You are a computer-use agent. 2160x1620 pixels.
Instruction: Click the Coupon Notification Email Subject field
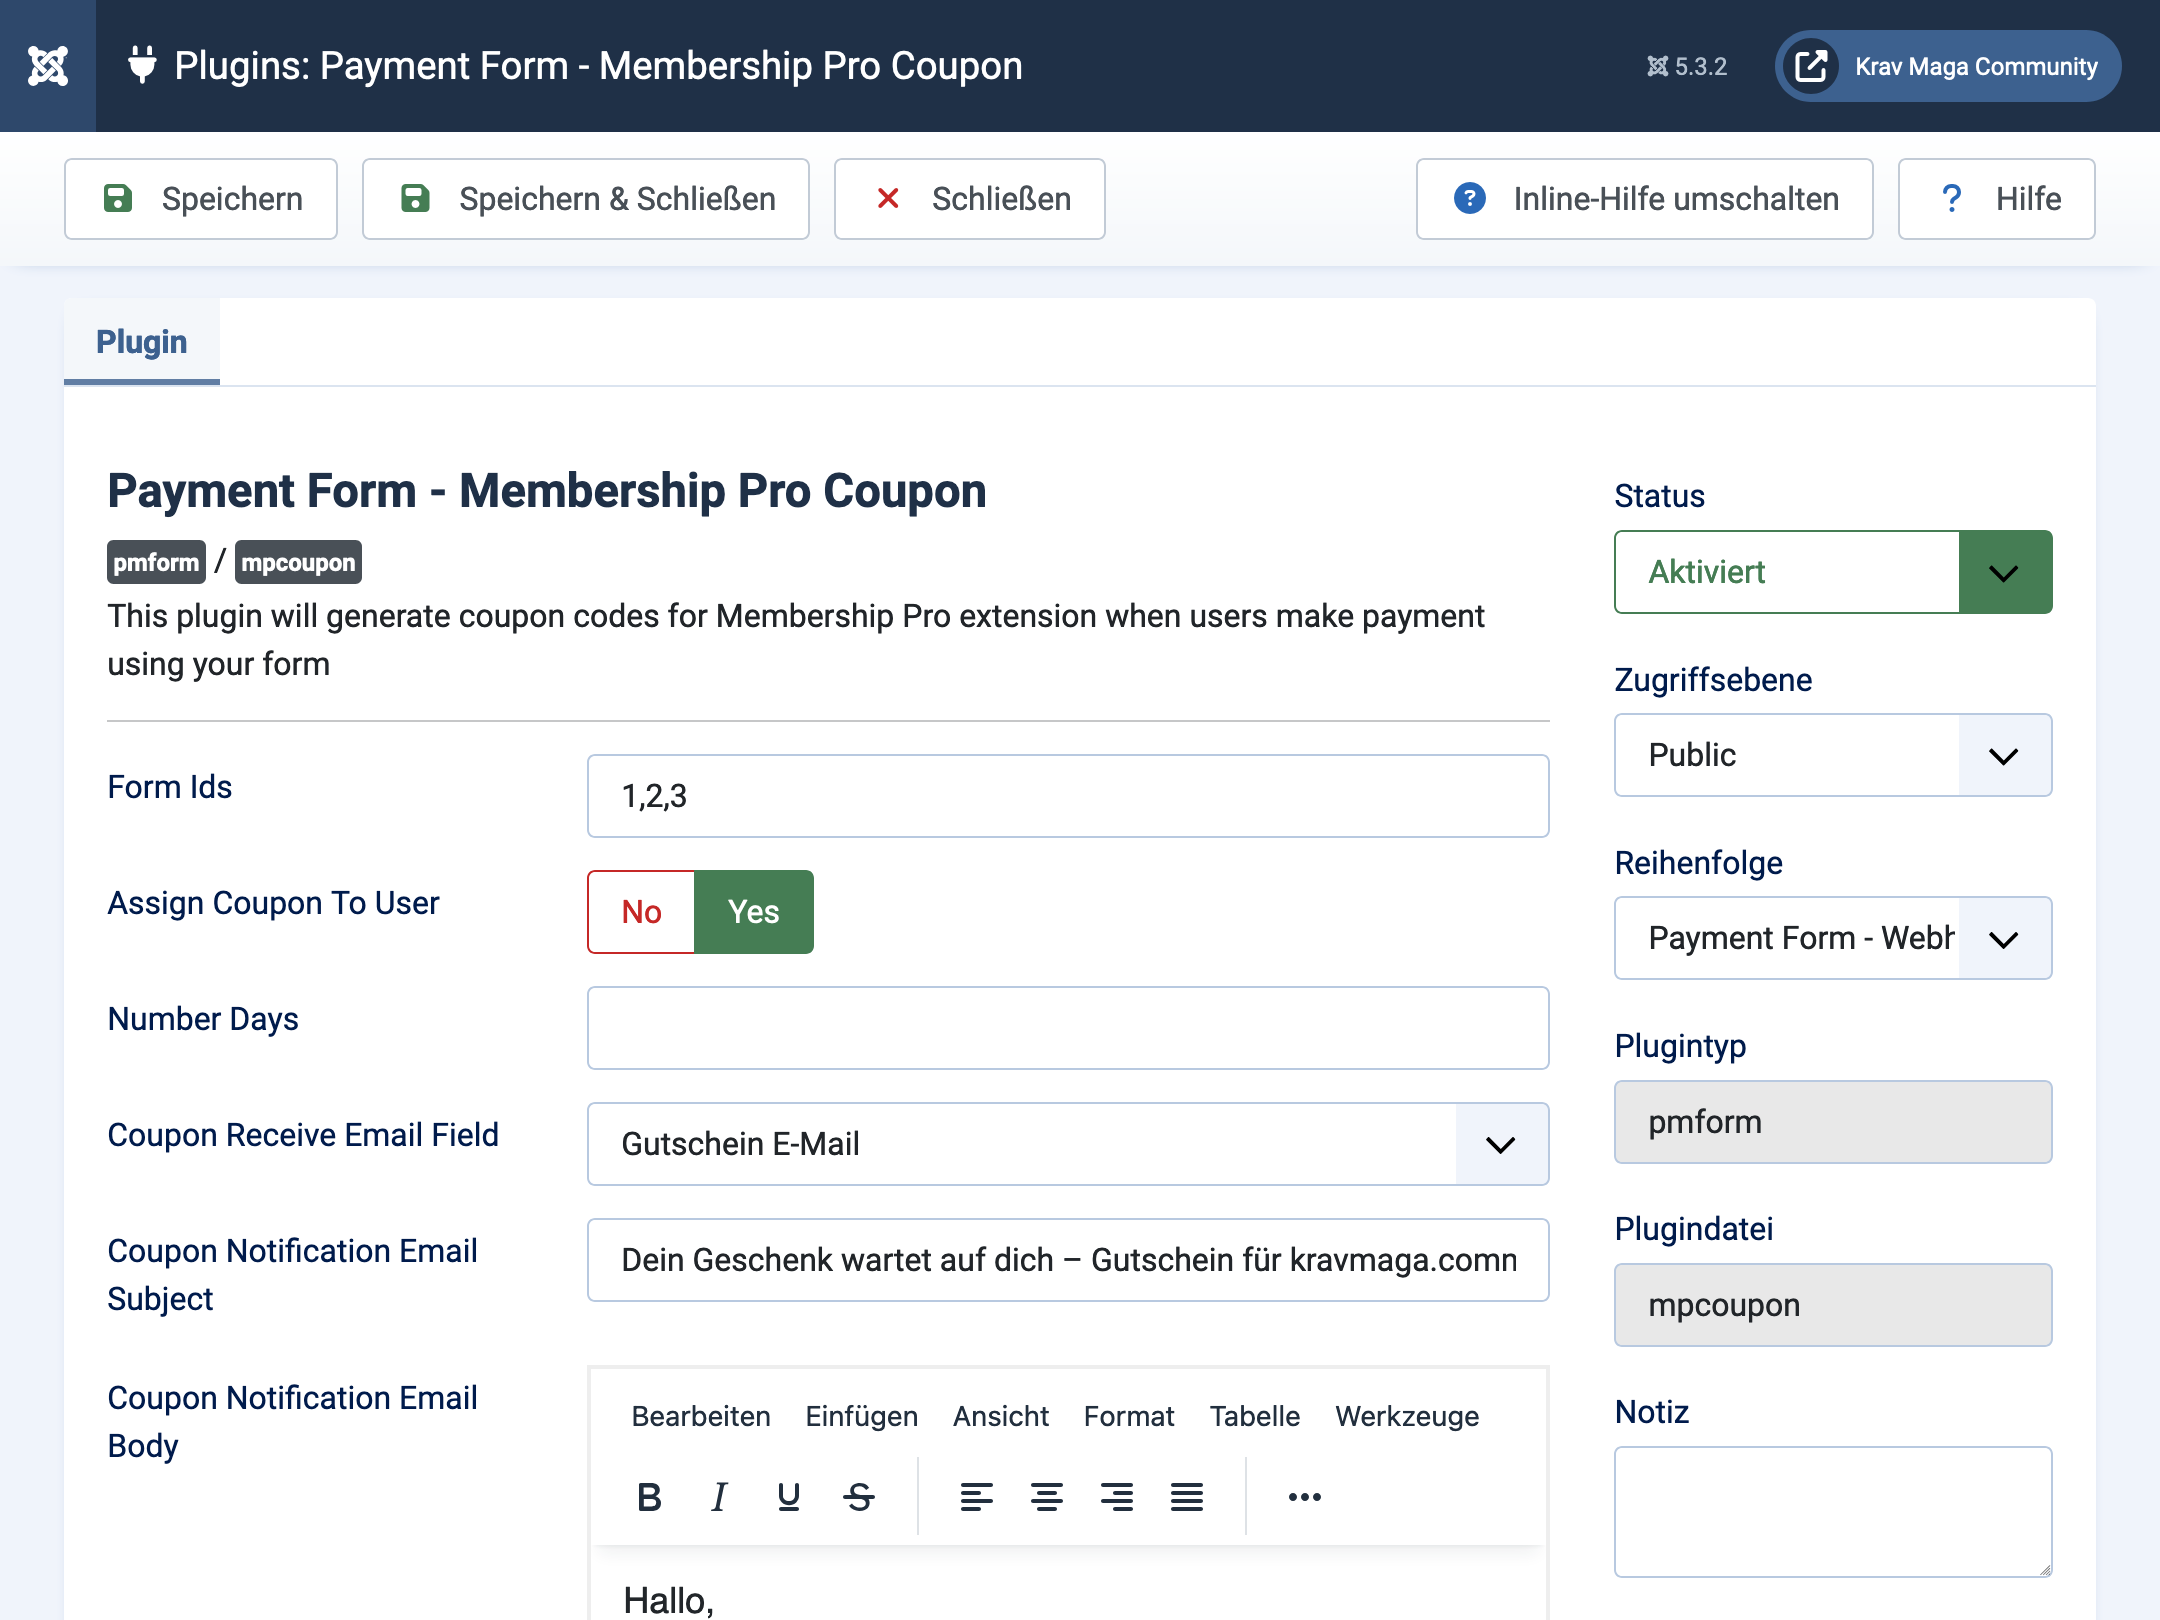pos(1068,1260)
